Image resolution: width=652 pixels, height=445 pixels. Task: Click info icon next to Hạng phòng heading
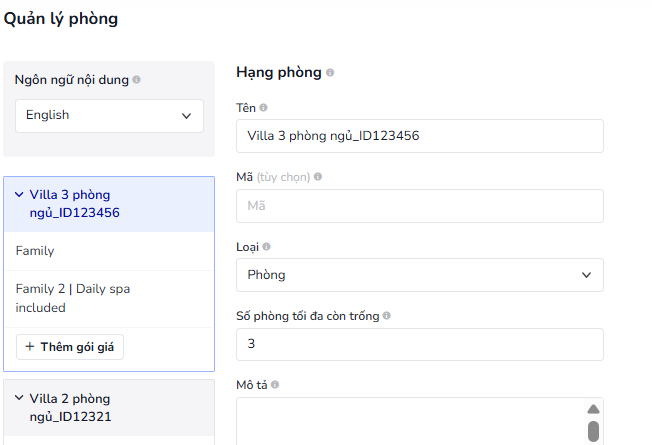pyautogui.click(x=330, y=72)
